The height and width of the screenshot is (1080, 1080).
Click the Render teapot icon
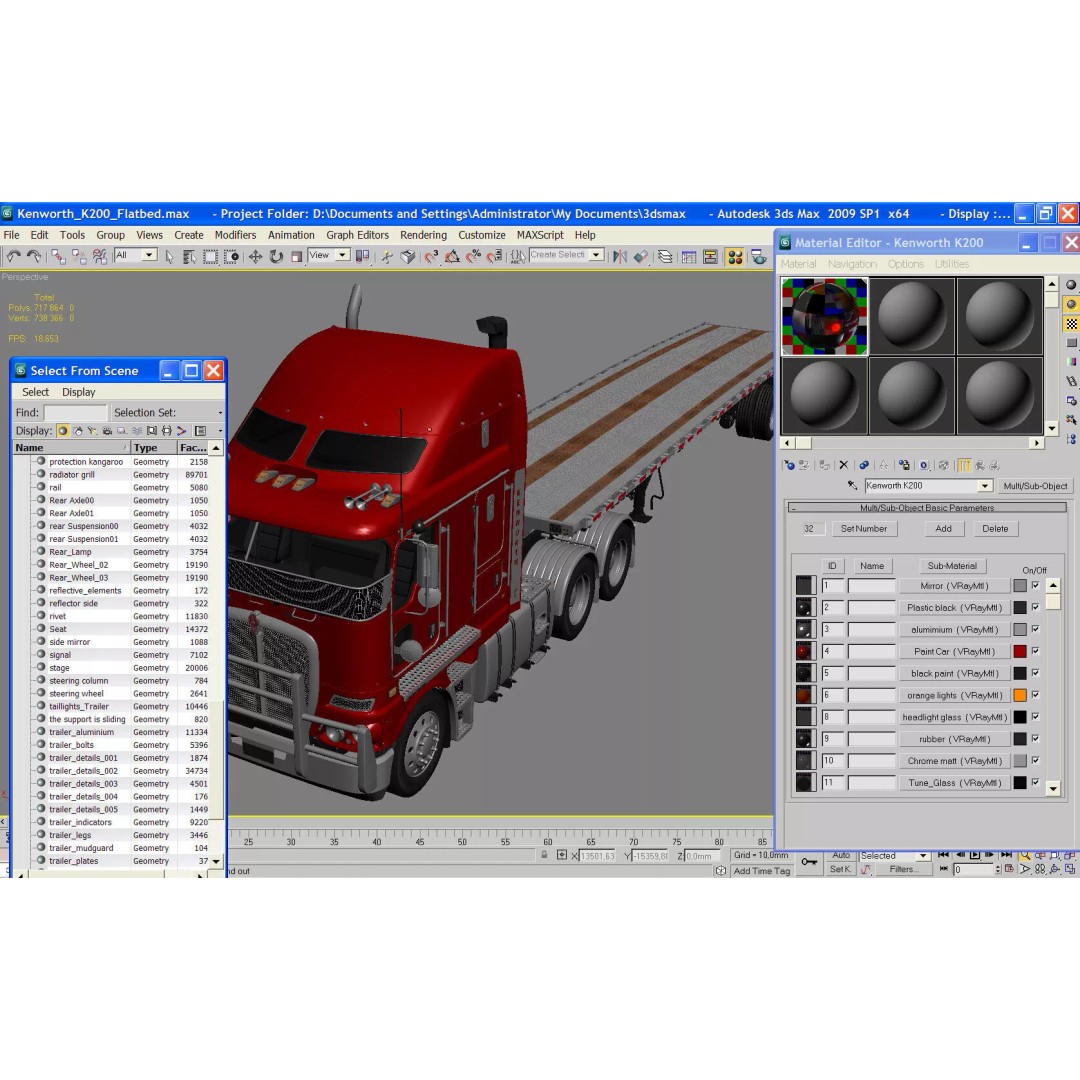click(758, 257)
